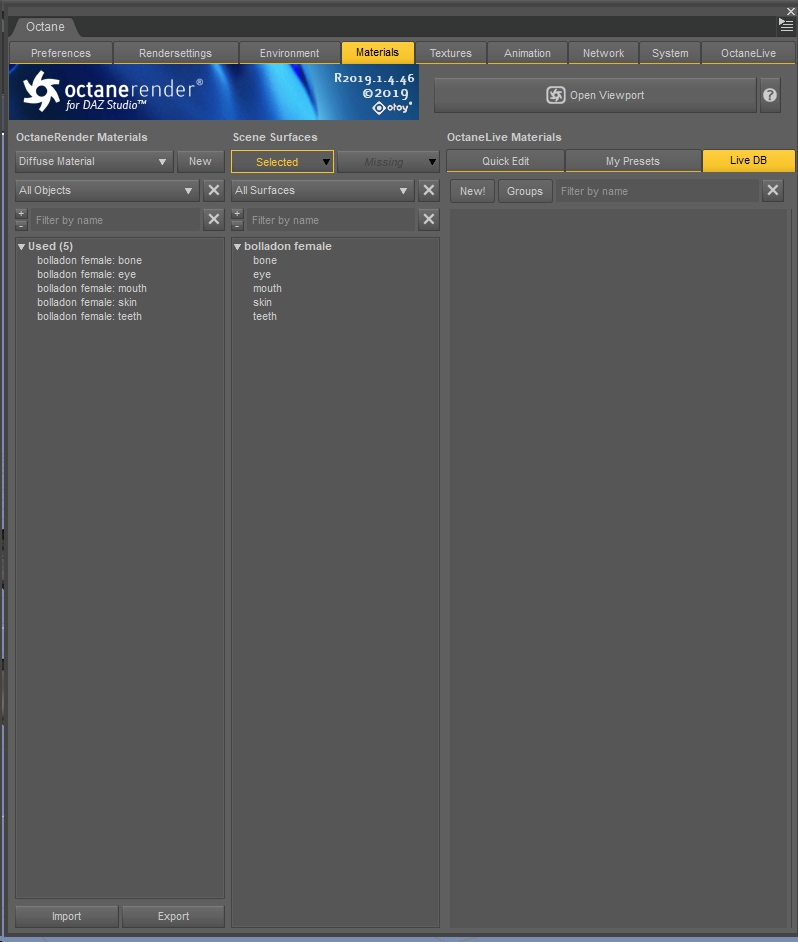Click the help question mark icon
The width and height of the screenshot is (798, 942).
click(x=770, y=95)
